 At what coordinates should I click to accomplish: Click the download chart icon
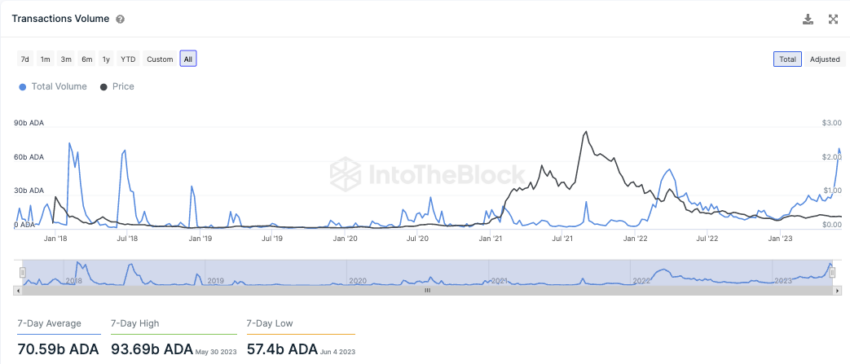(808, 20)
